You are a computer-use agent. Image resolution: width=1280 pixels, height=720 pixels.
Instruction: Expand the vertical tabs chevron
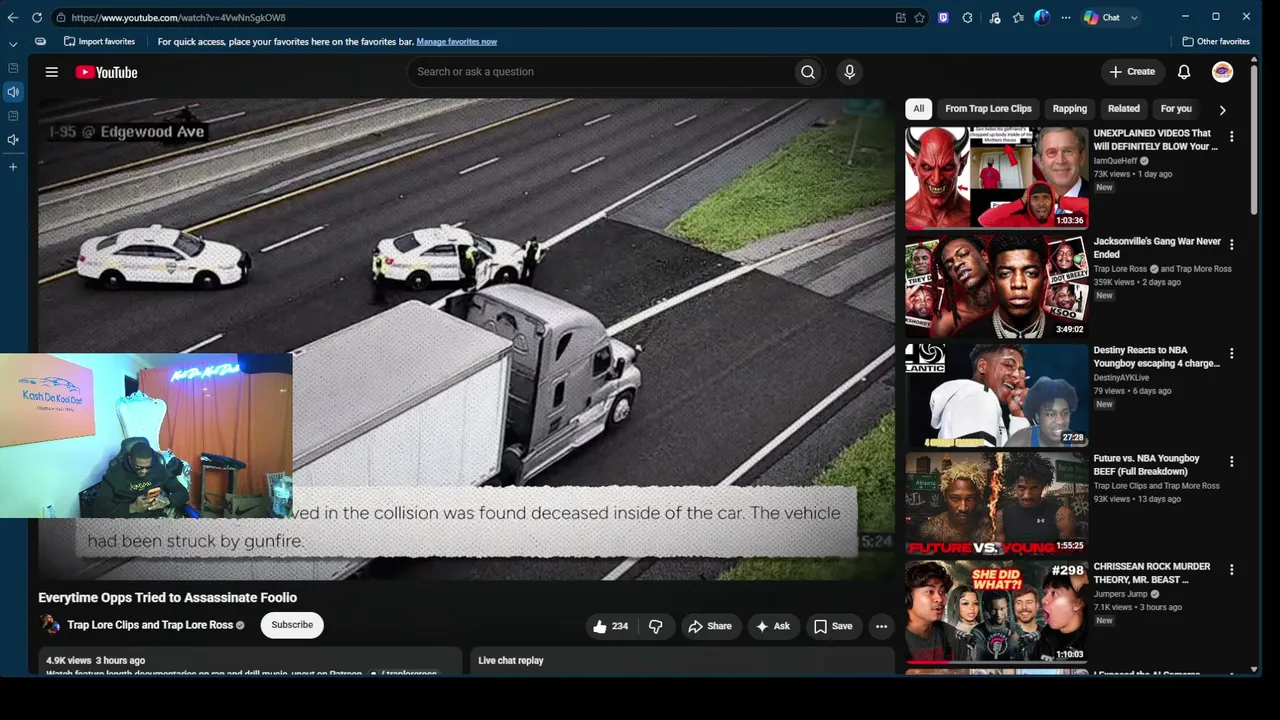tap(13, 44)
